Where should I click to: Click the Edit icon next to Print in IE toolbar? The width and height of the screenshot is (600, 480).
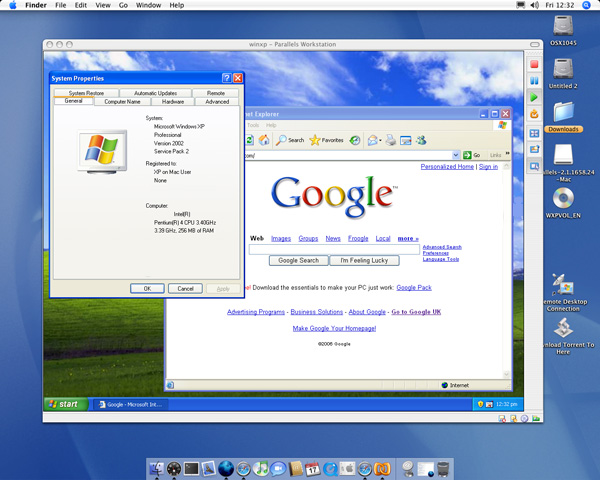(406, 140)
